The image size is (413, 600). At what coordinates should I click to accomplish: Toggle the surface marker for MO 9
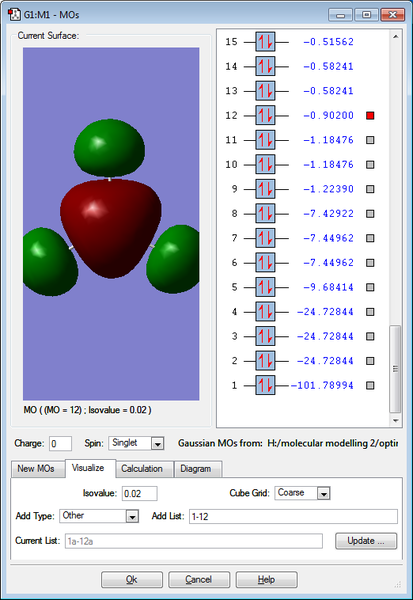point(370,189)
